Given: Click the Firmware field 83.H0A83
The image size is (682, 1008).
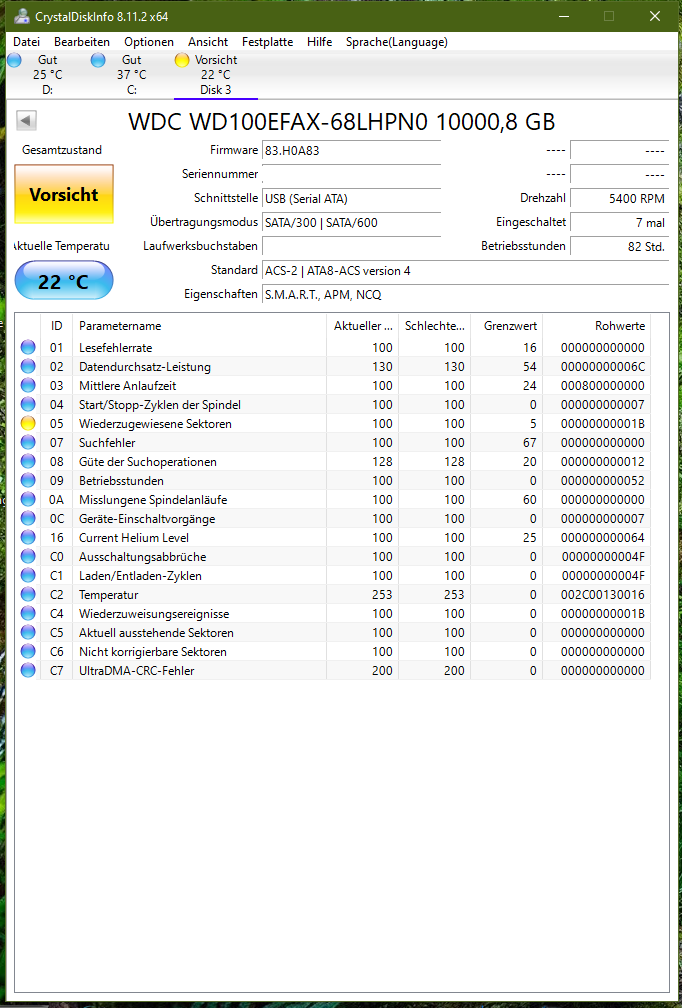Looking at the screenshot, I should pyautogui.click(x=351, y=150).
